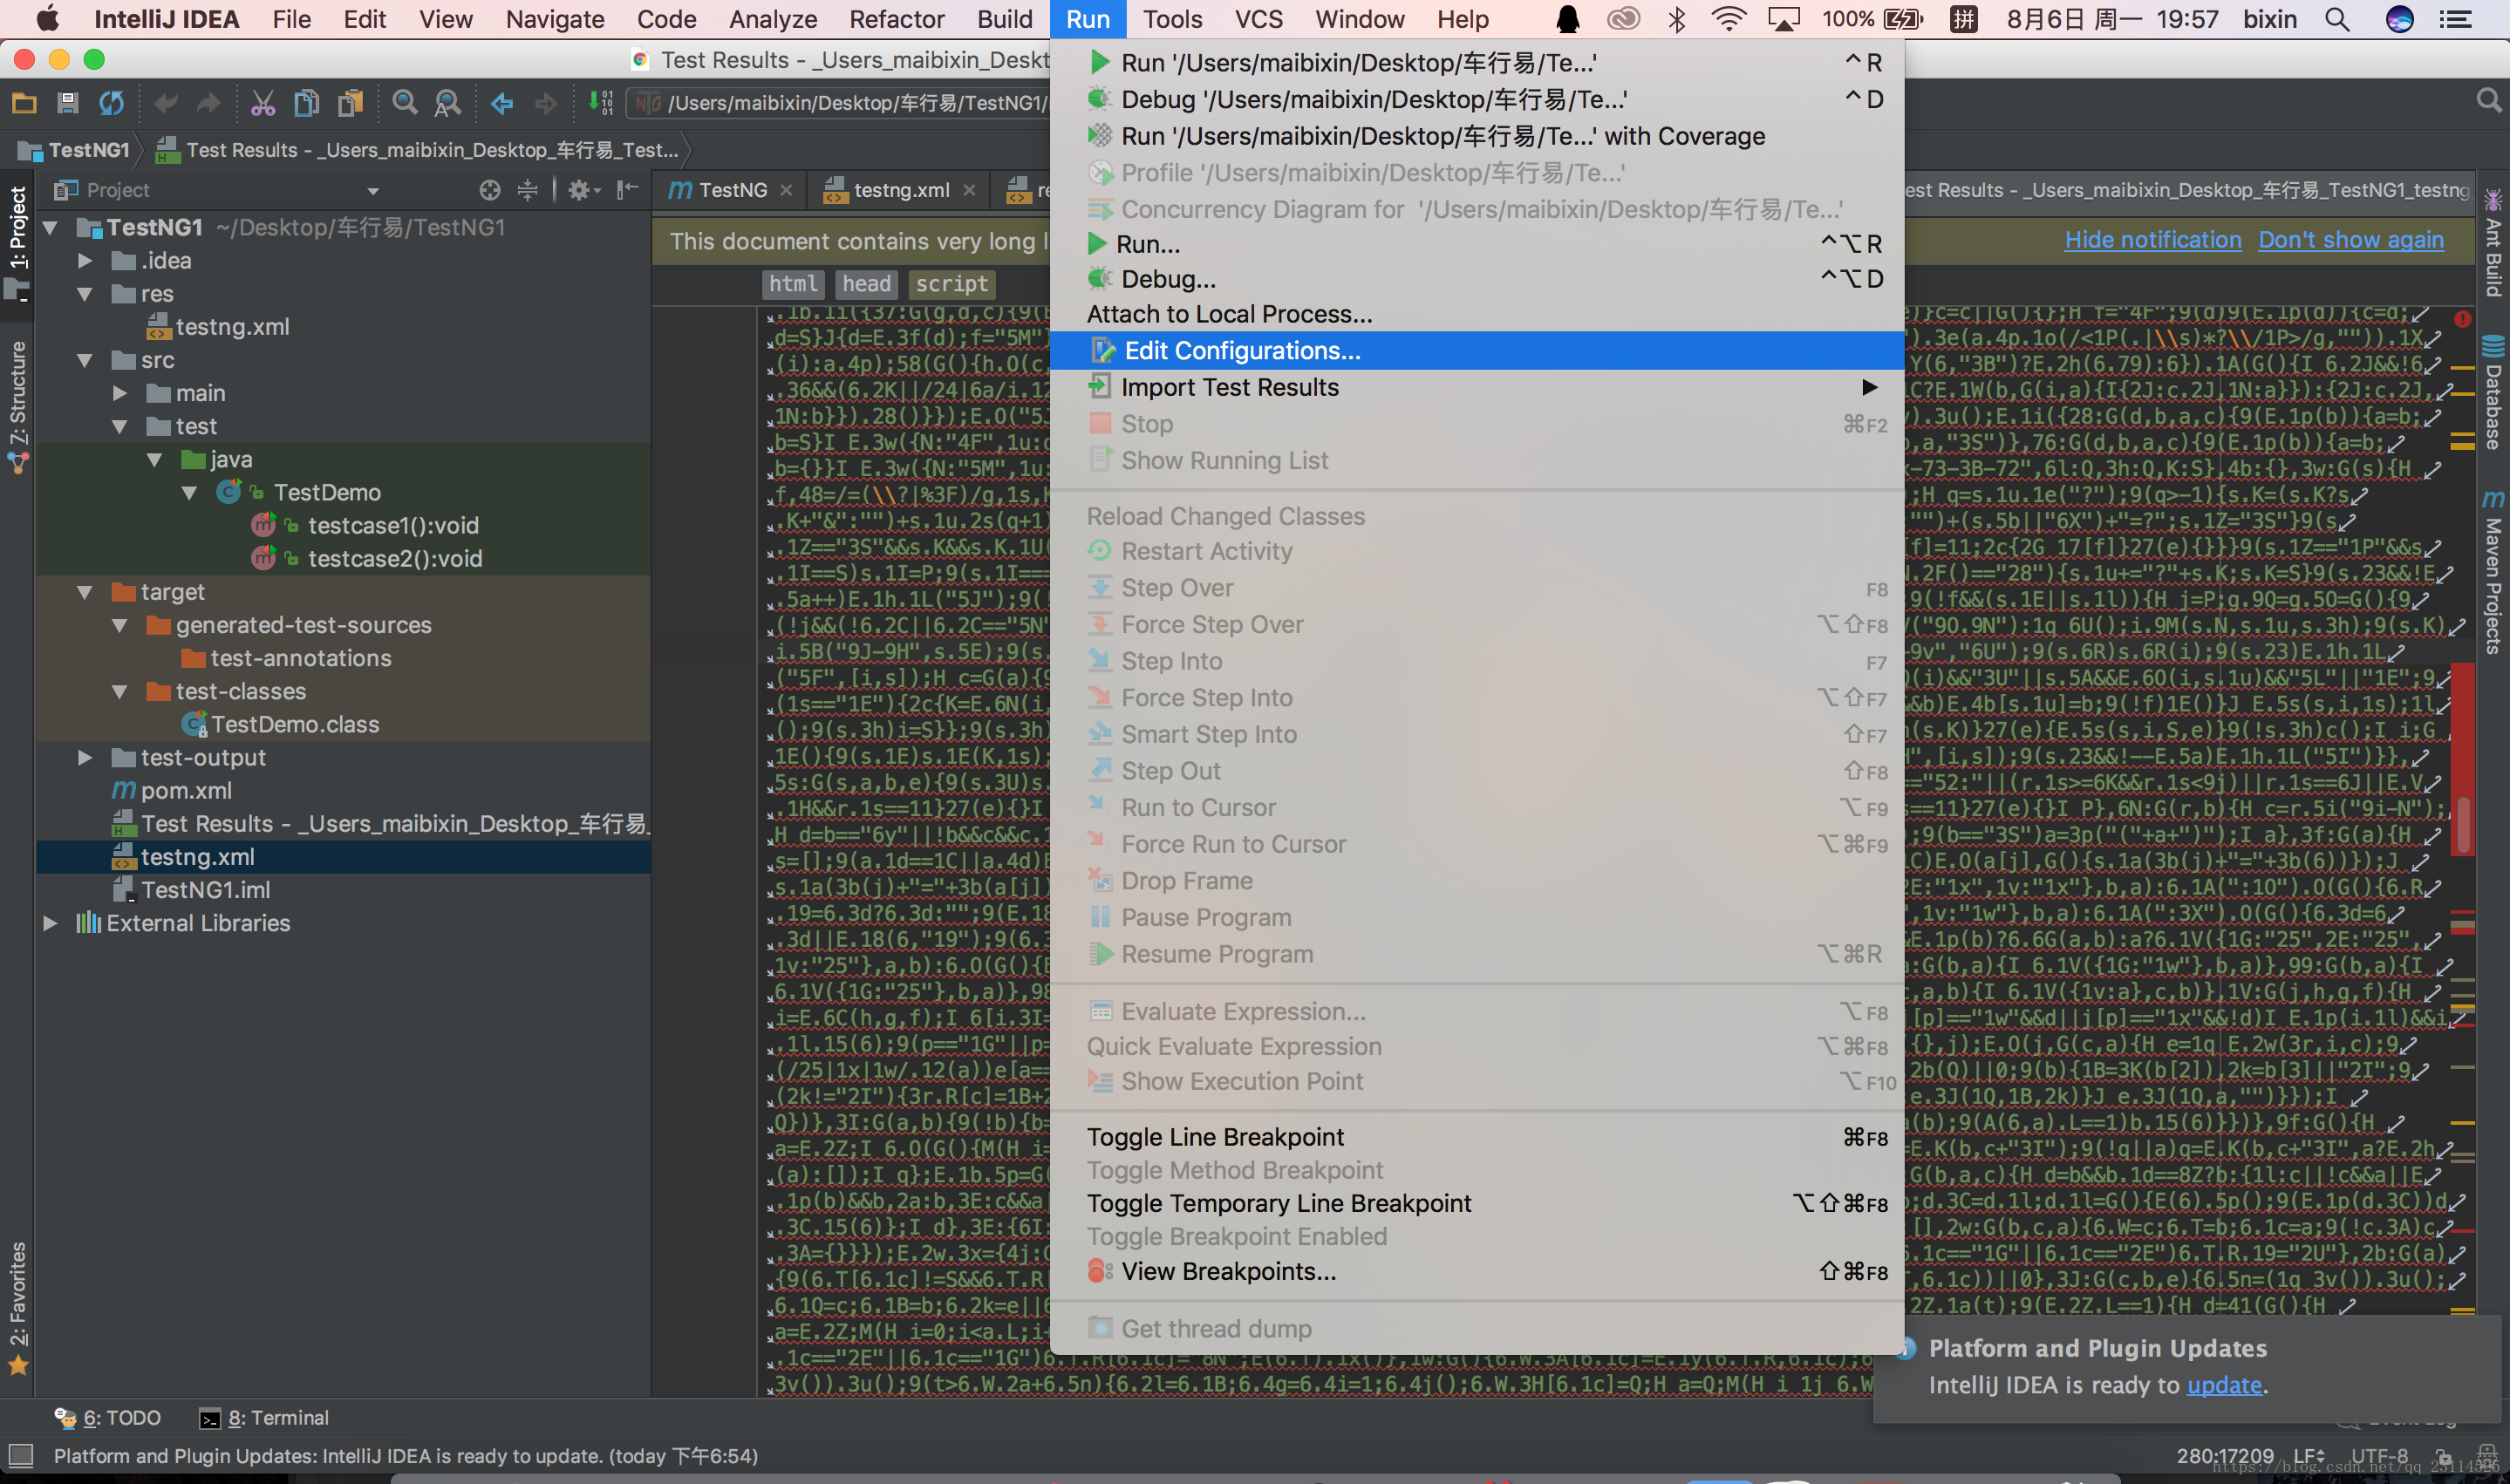Expand External Libraries node
Screen dimensions: 2510x1484
[50, 923]
